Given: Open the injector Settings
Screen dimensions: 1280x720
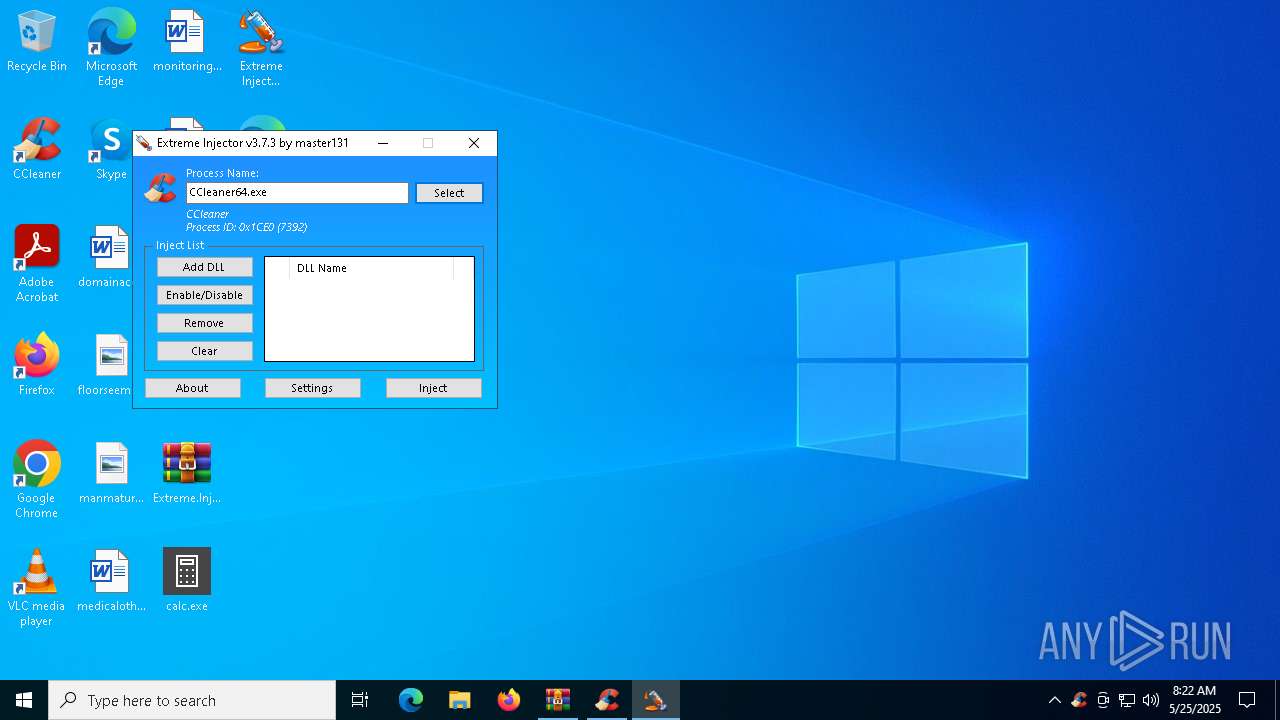Looking at the screenshot, I should click(312, 388).
